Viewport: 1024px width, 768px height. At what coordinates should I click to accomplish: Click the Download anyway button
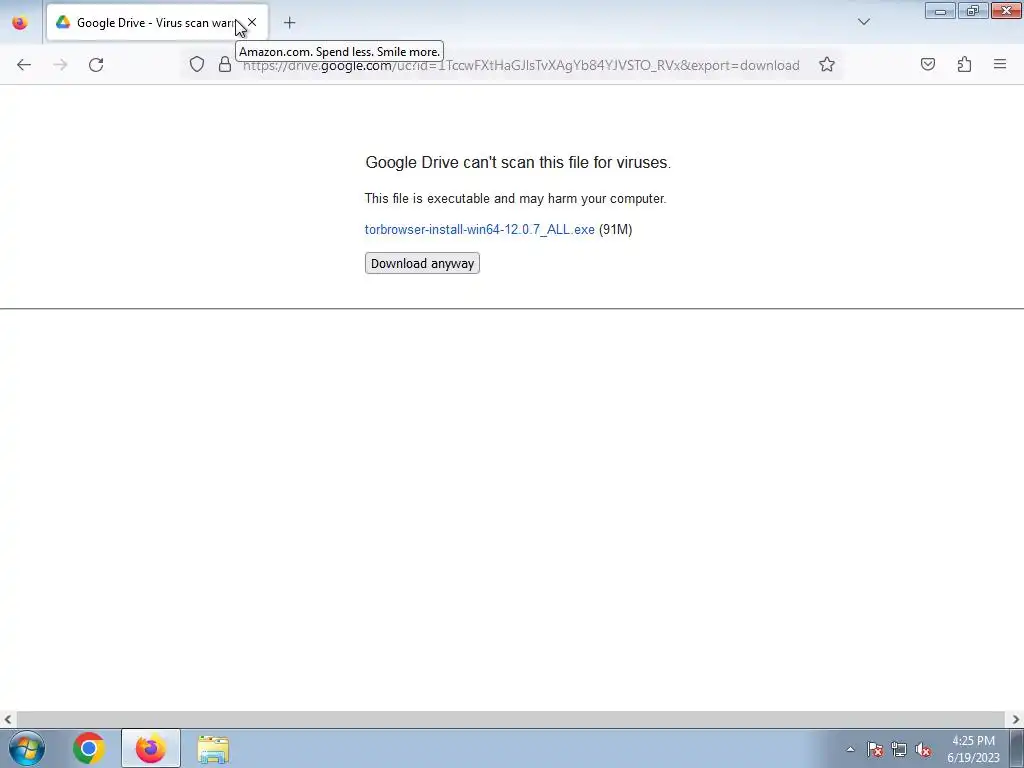[x=422, y=263]
